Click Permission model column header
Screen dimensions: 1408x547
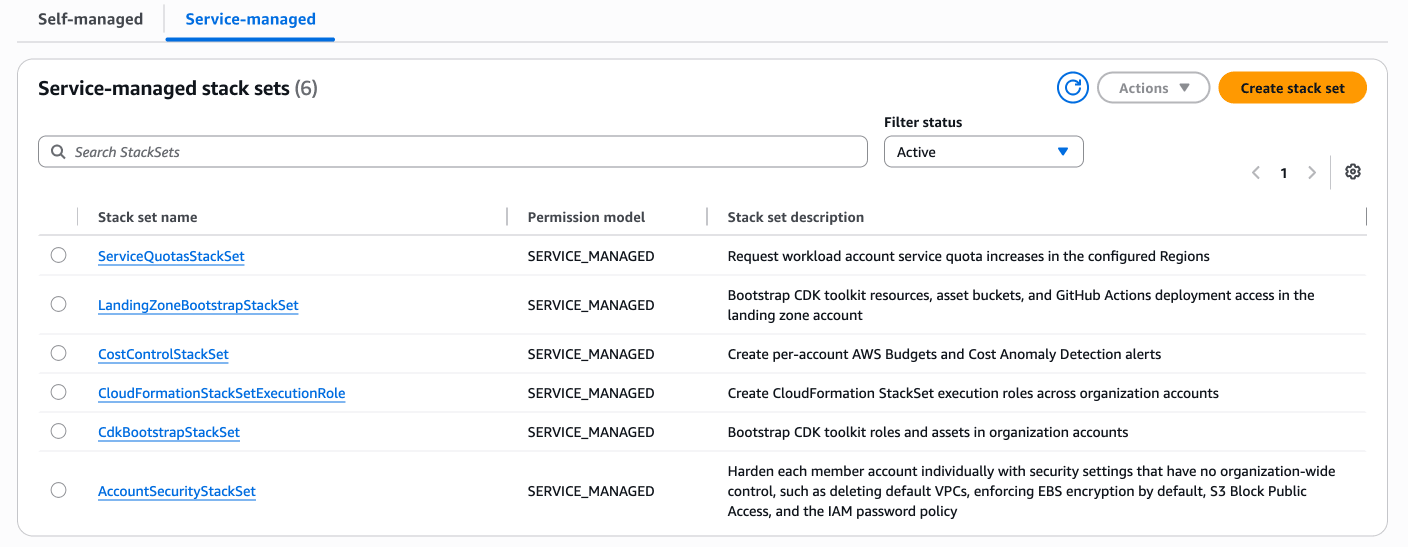point(587,217)
